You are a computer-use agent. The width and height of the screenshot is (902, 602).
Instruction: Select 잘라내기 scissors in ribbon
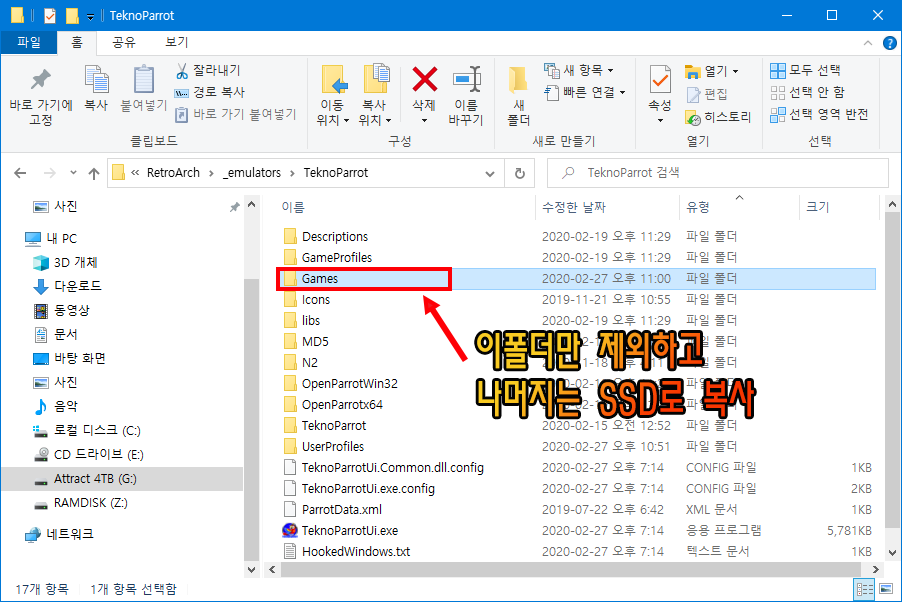coord(208,70)
